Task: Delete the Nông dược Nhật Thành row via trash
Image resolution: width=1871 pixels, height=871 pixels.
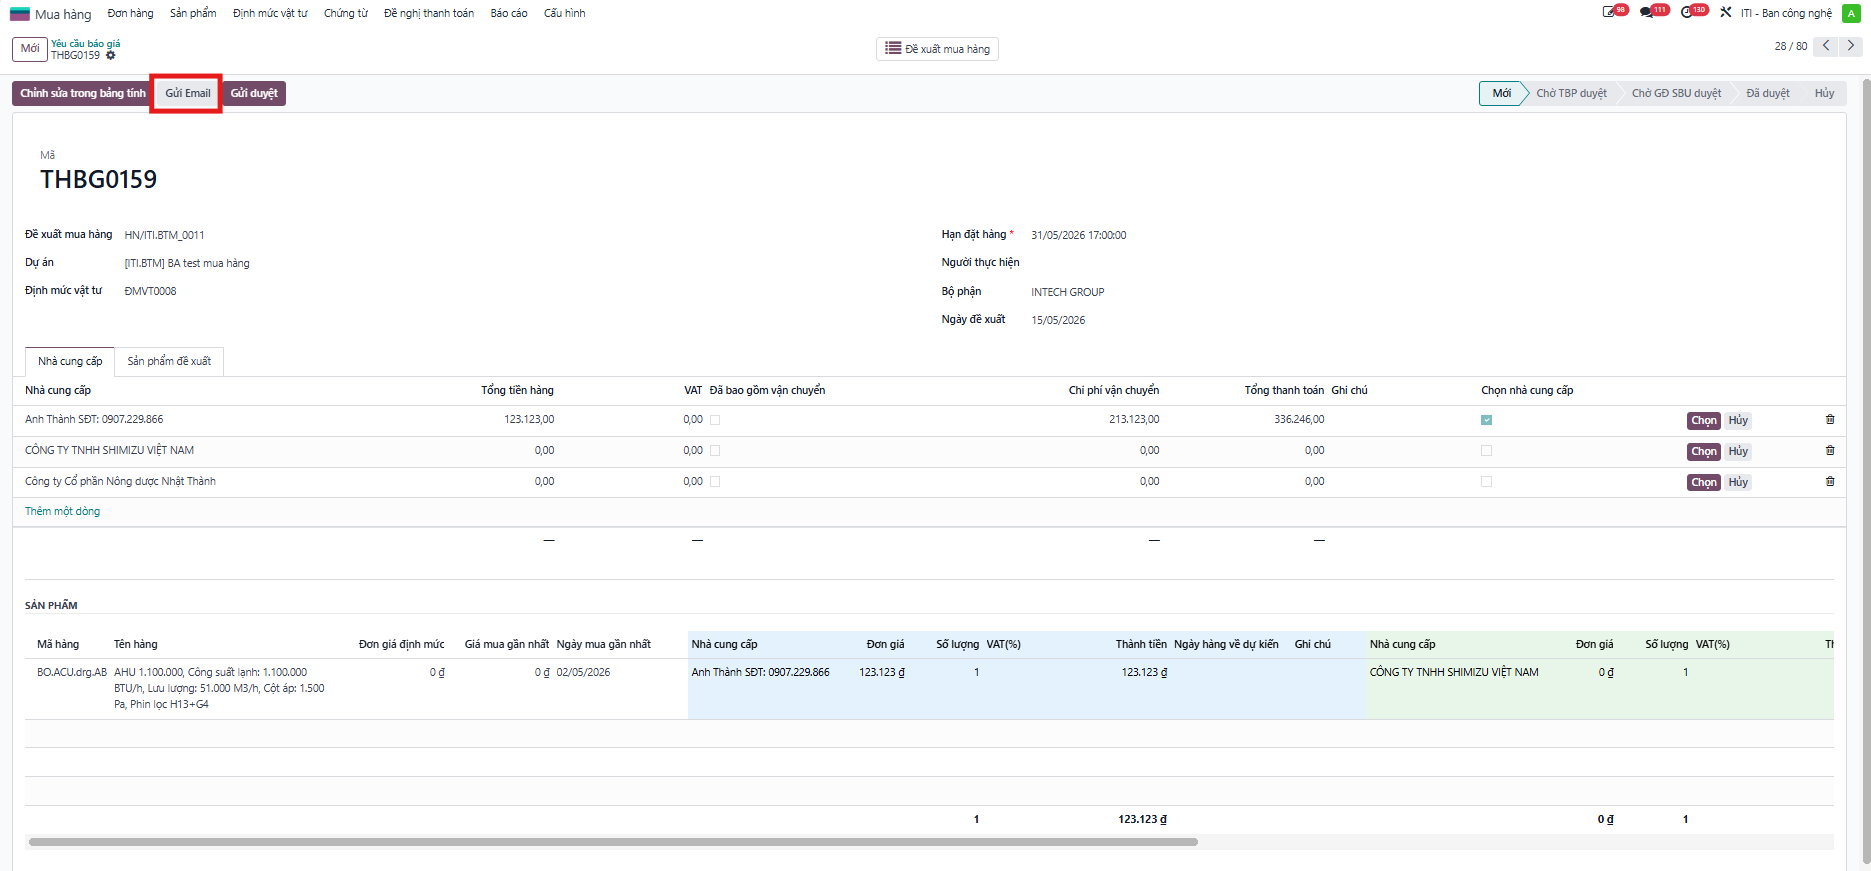Action: (x=1830, y=482)
